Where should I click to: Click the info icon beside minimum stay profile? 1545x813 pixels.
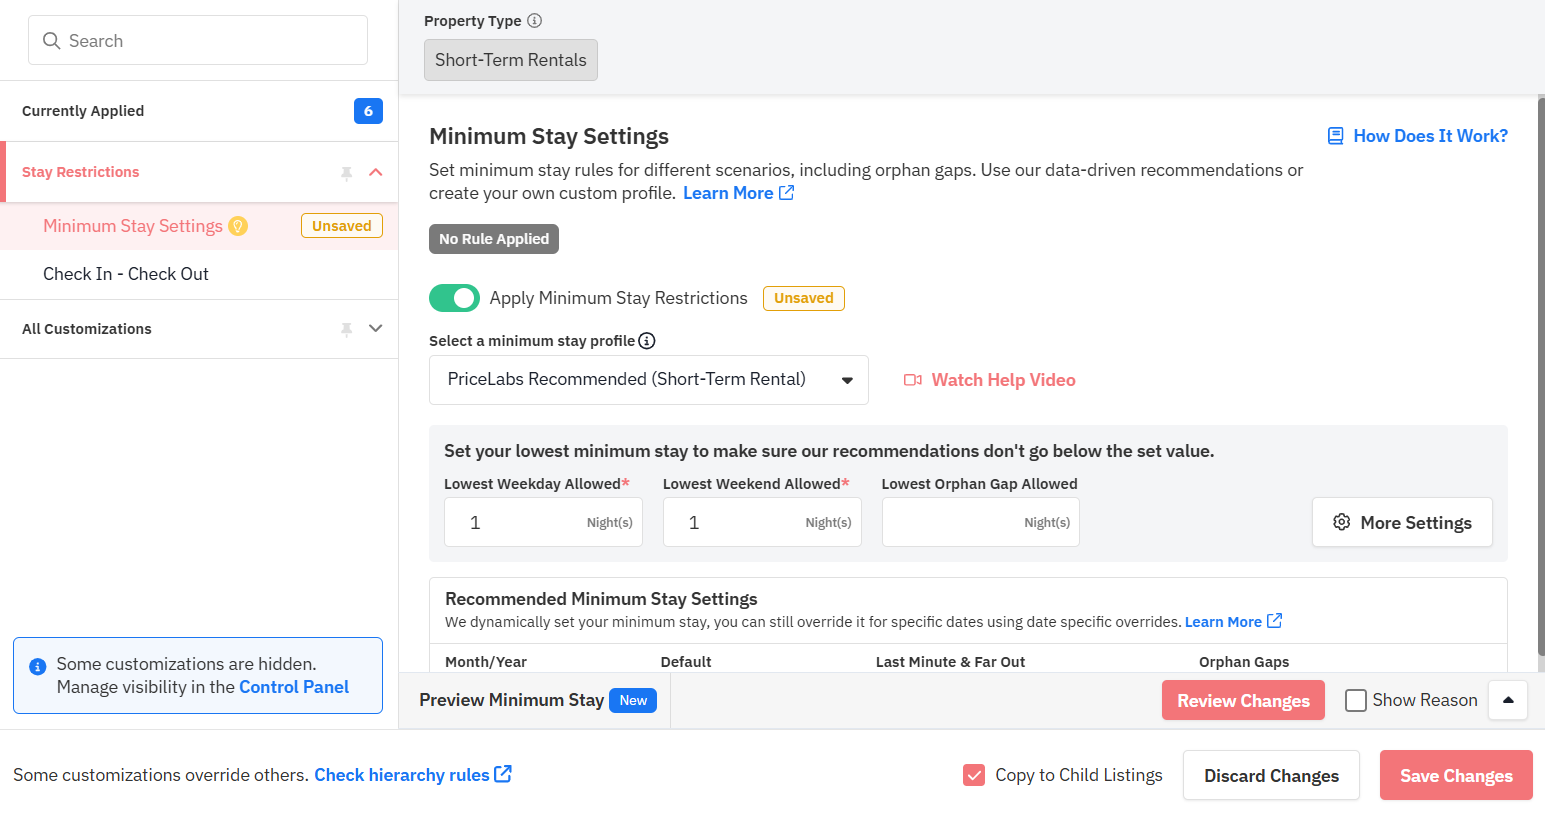tap(647, 341)
